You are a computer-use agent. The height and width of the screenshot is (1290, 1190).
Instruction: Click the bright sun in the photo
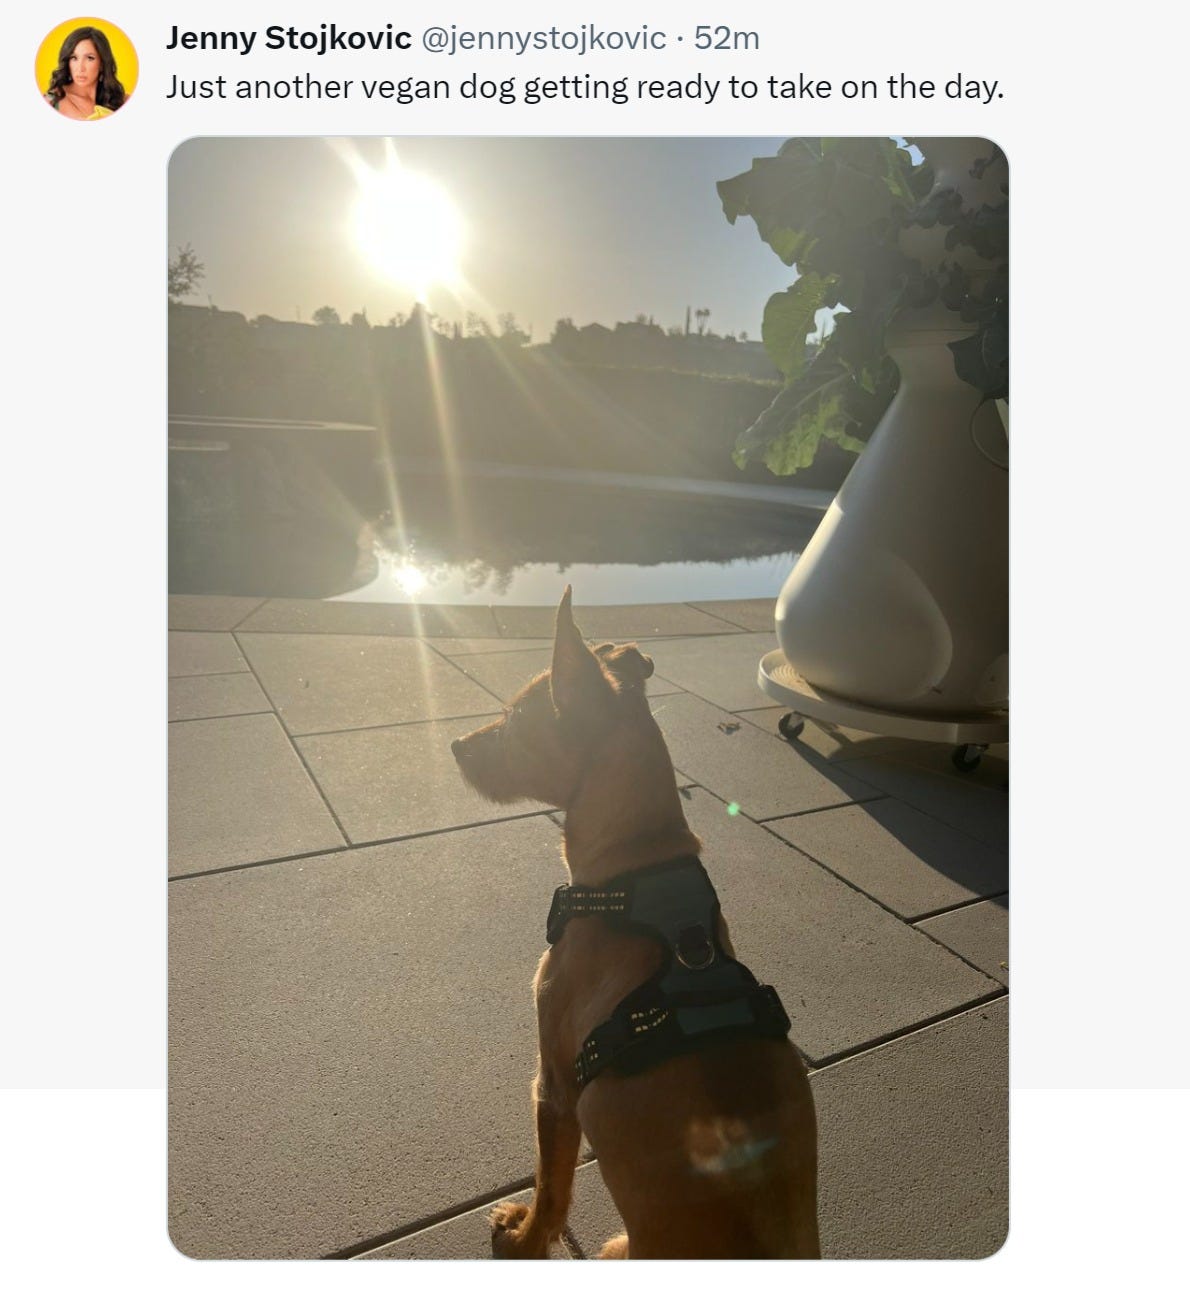407,229
